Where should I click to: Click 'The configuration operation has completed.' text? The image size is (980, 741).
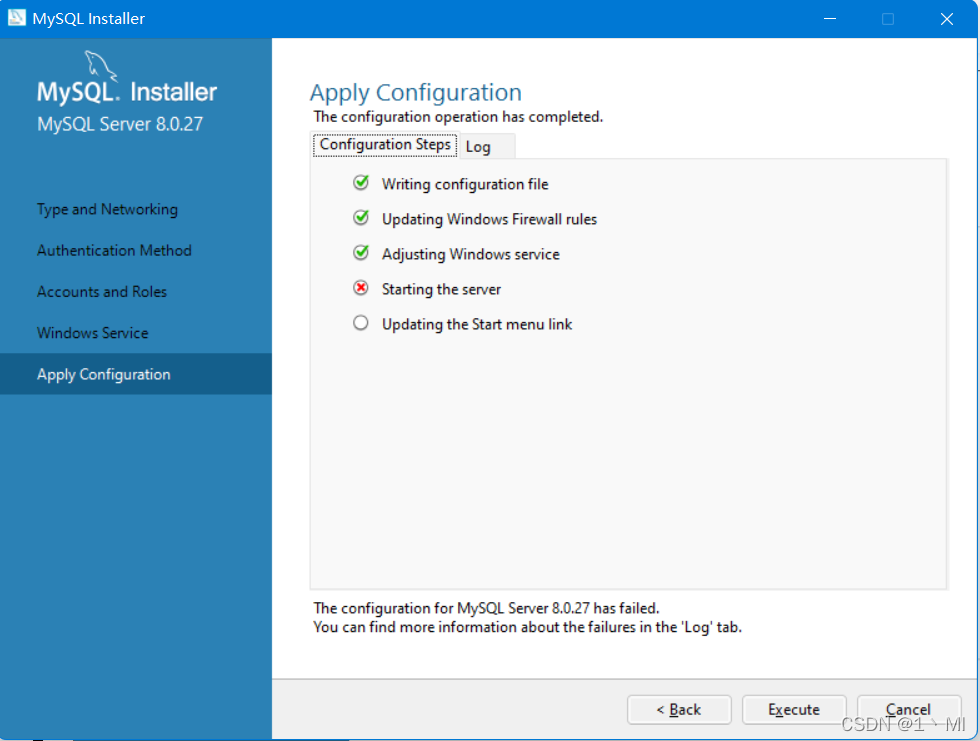(458, 117)
